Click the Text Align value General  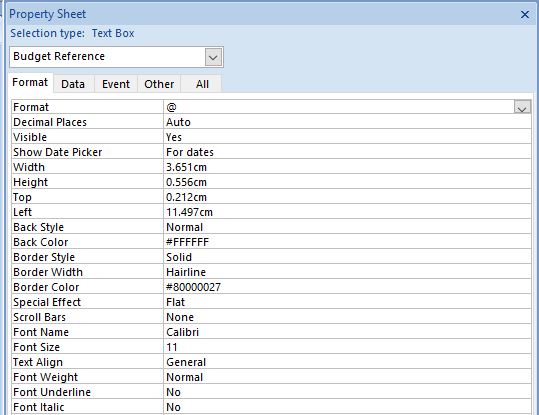tap(347, 362)
